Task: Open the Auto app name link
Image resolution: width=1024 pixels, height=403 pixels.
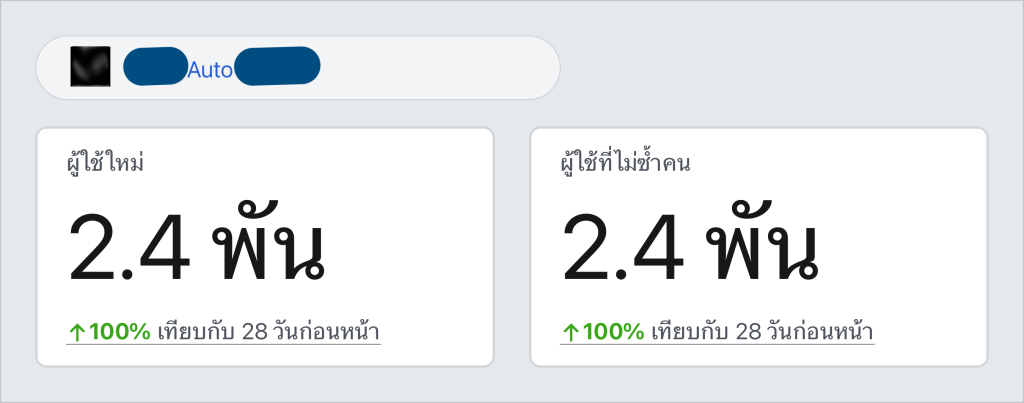Action: 210,71
